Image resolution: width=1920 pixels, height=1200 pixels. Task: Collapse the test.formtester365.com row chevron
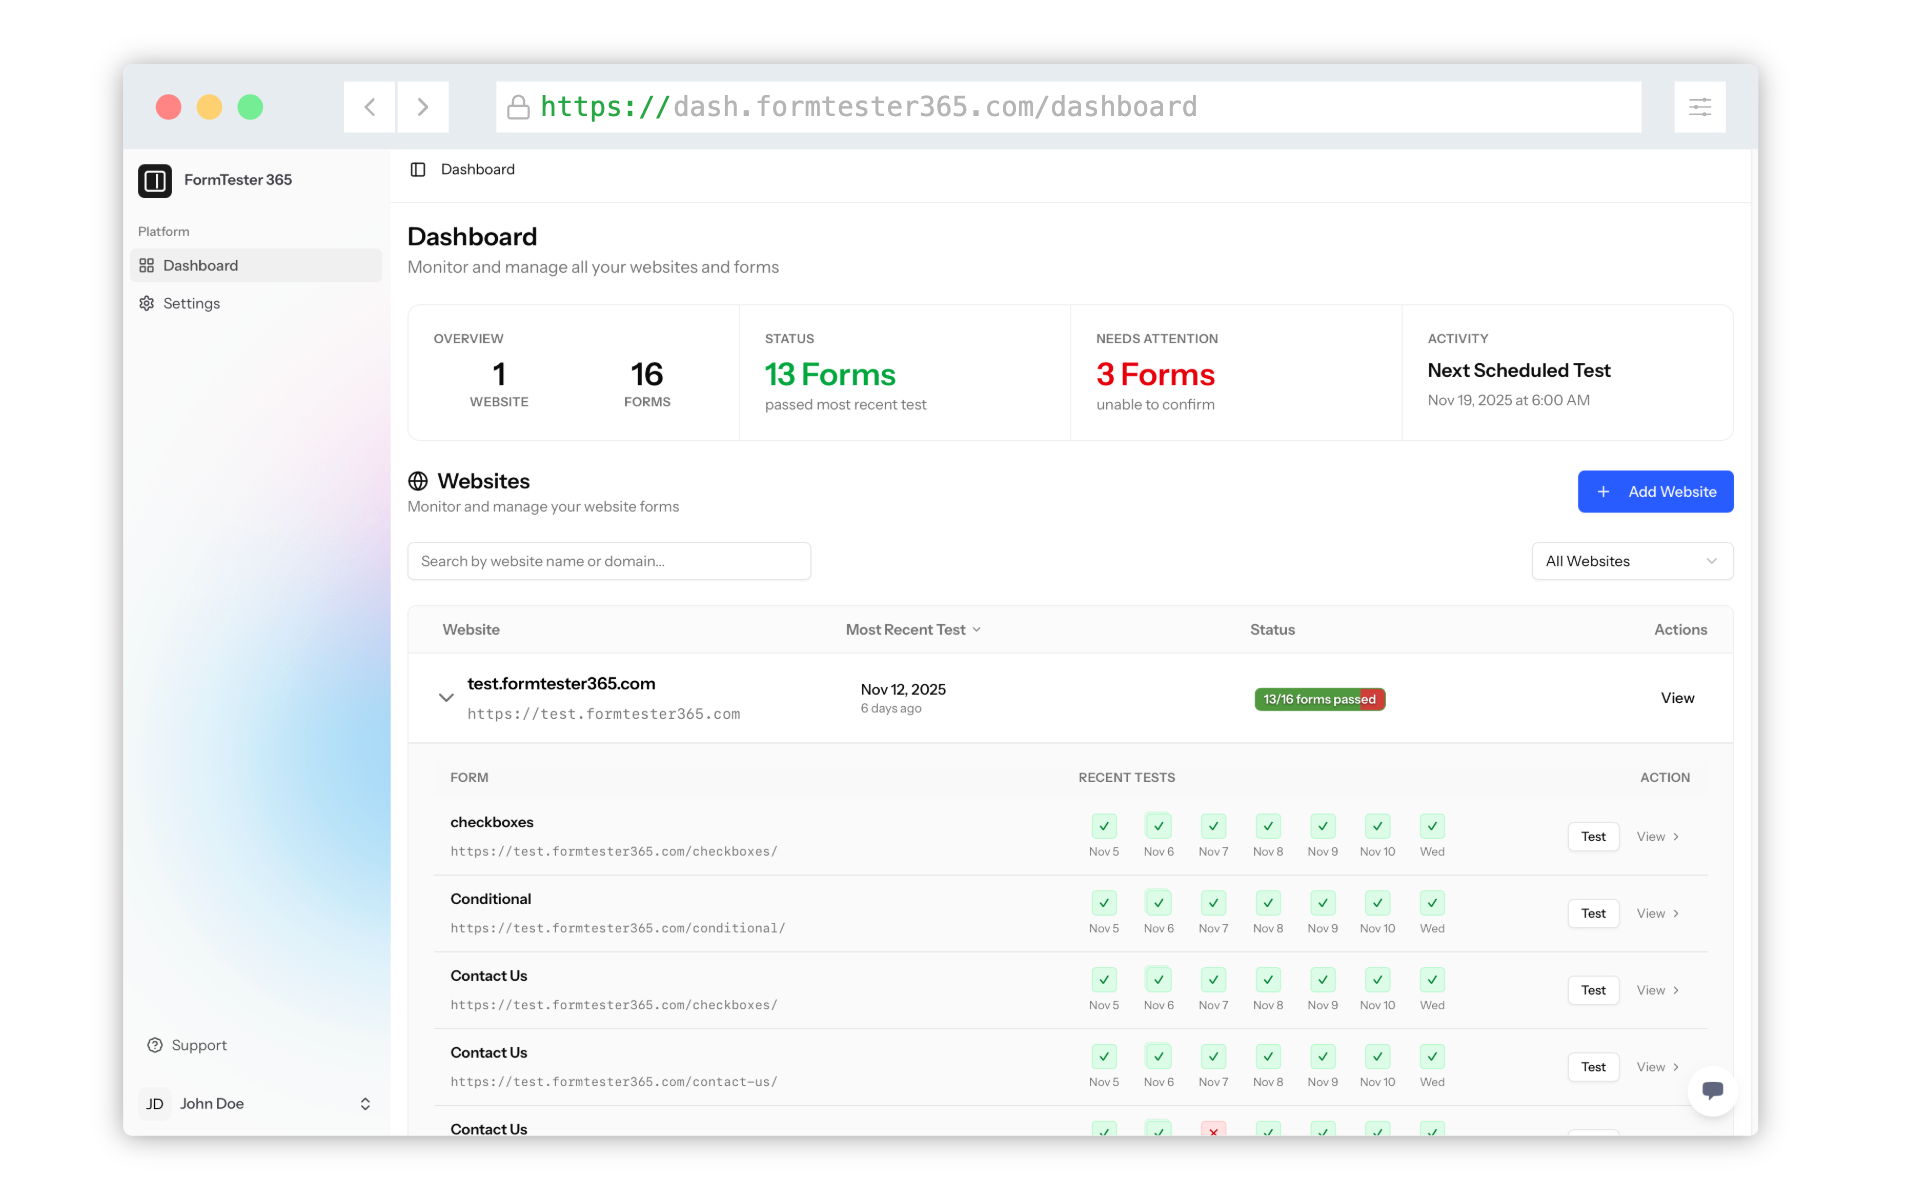point(446,697)
